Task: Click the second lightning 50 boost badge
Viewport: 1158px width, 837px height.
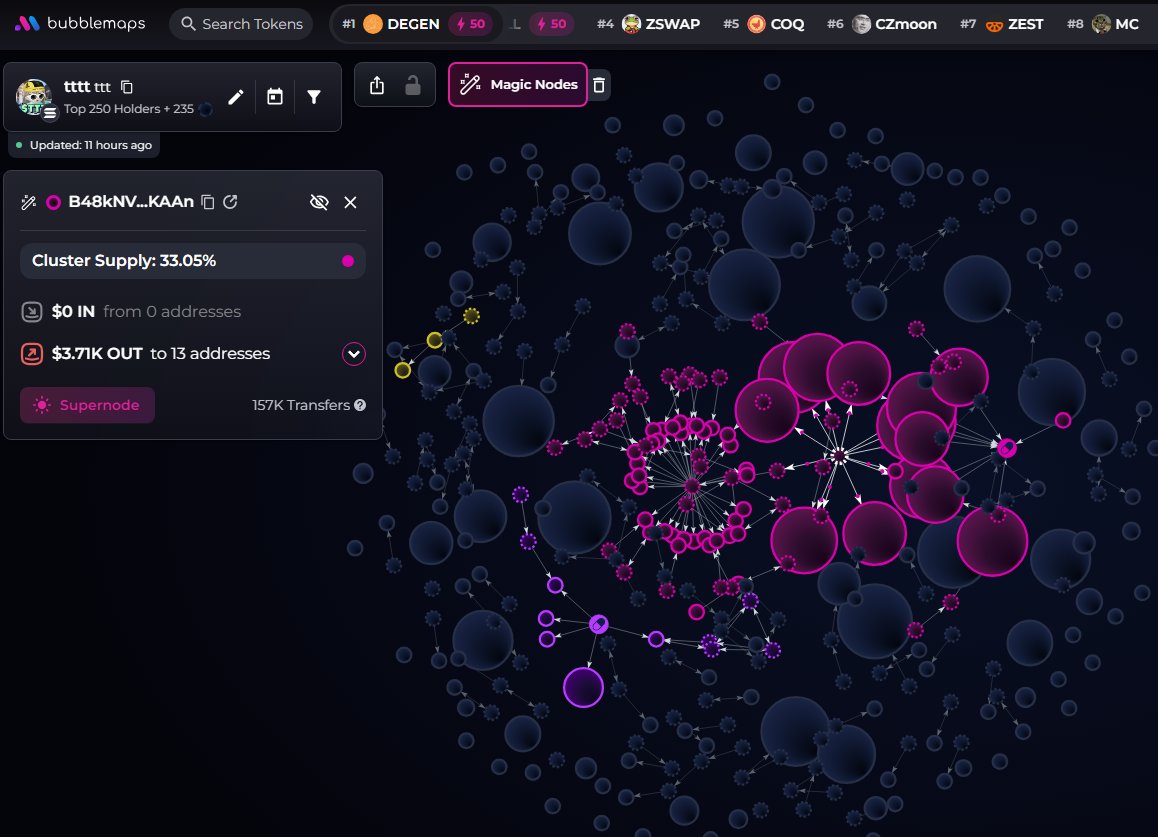Action: coord(552,24)
